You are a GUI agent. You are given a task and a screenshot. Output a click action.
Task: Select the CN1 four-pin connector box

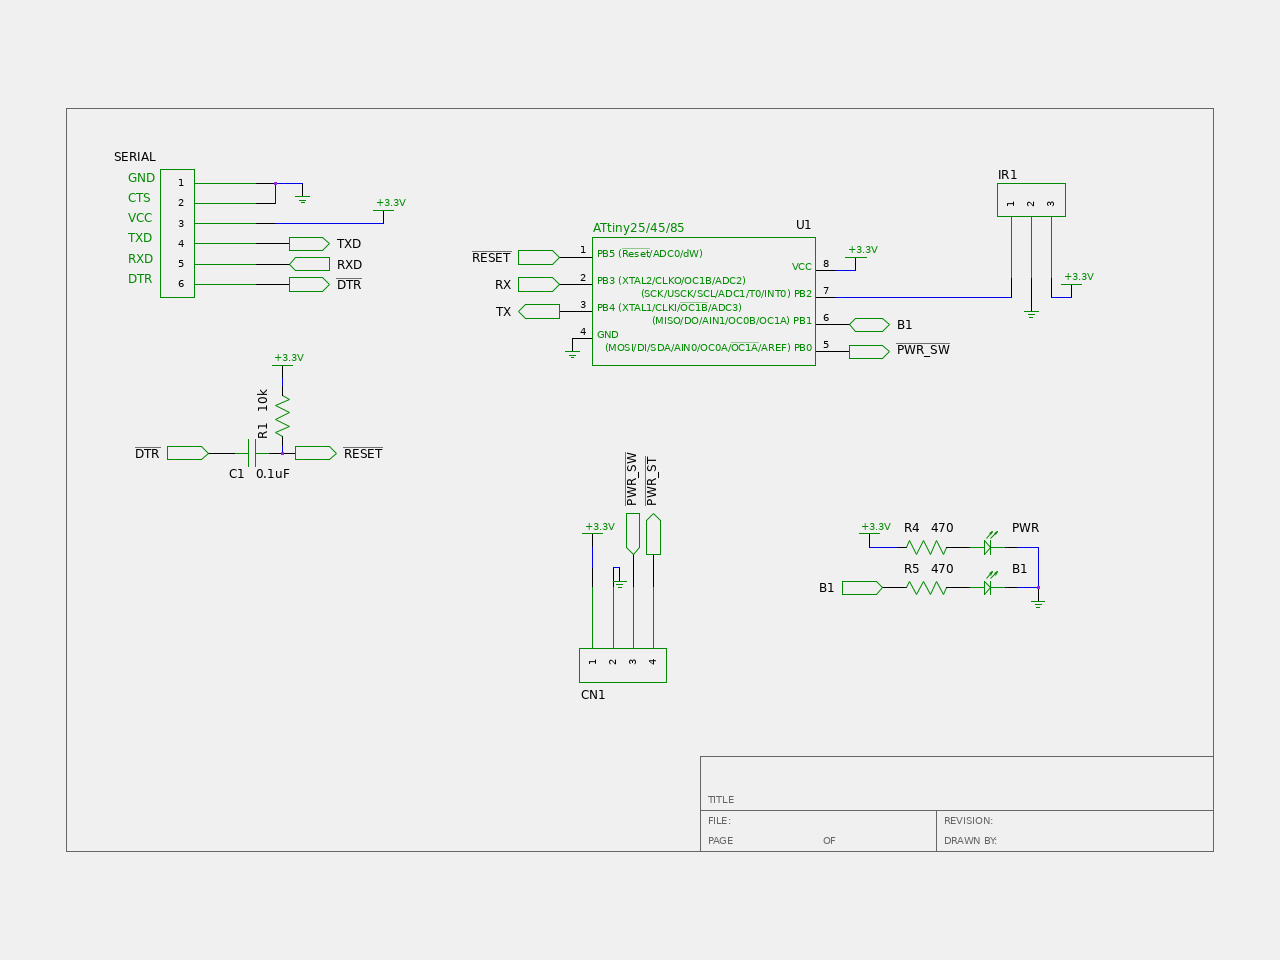tap(622, 665)
